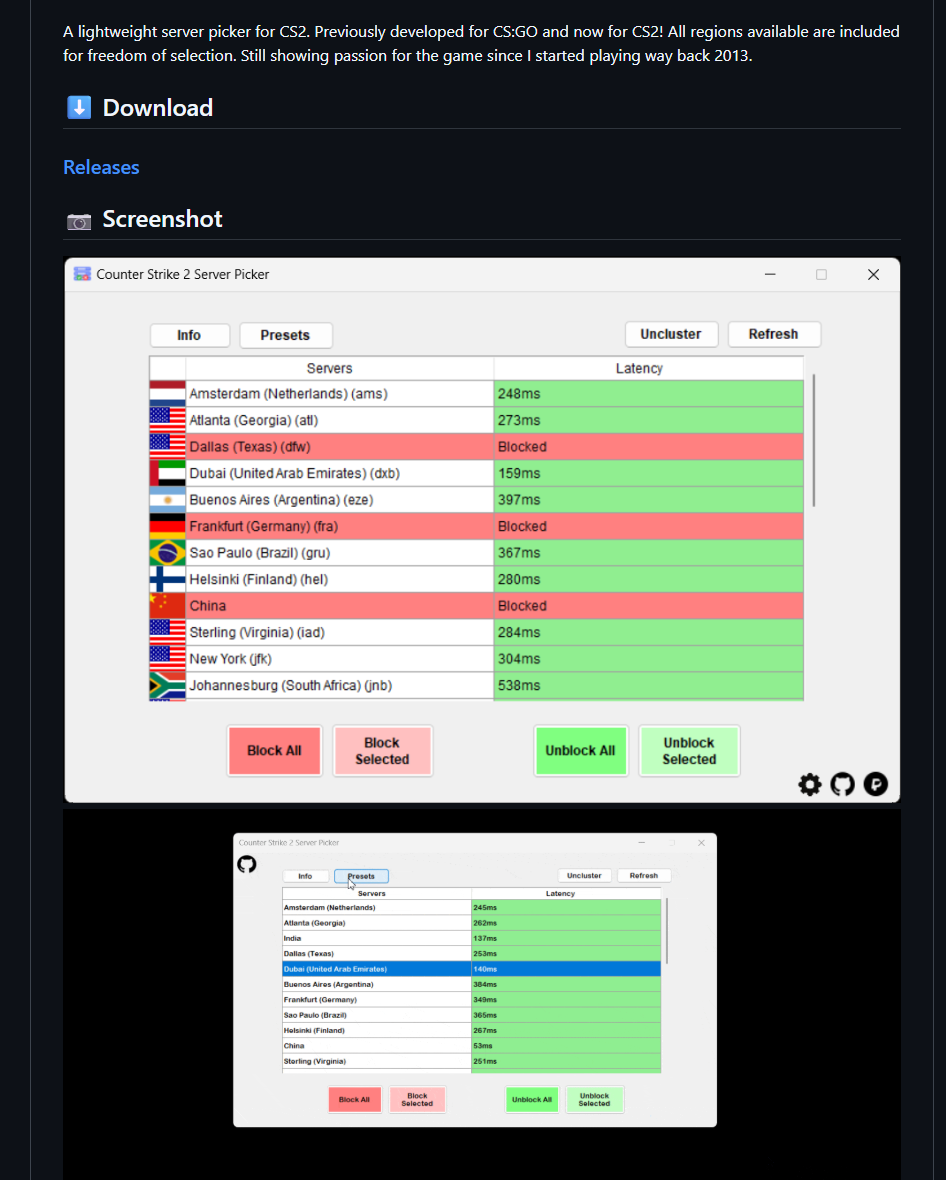The image size is (946, 1180).
Task: Click the South Africa flag beside Johannesburg
Action: [x=167, y=686]
